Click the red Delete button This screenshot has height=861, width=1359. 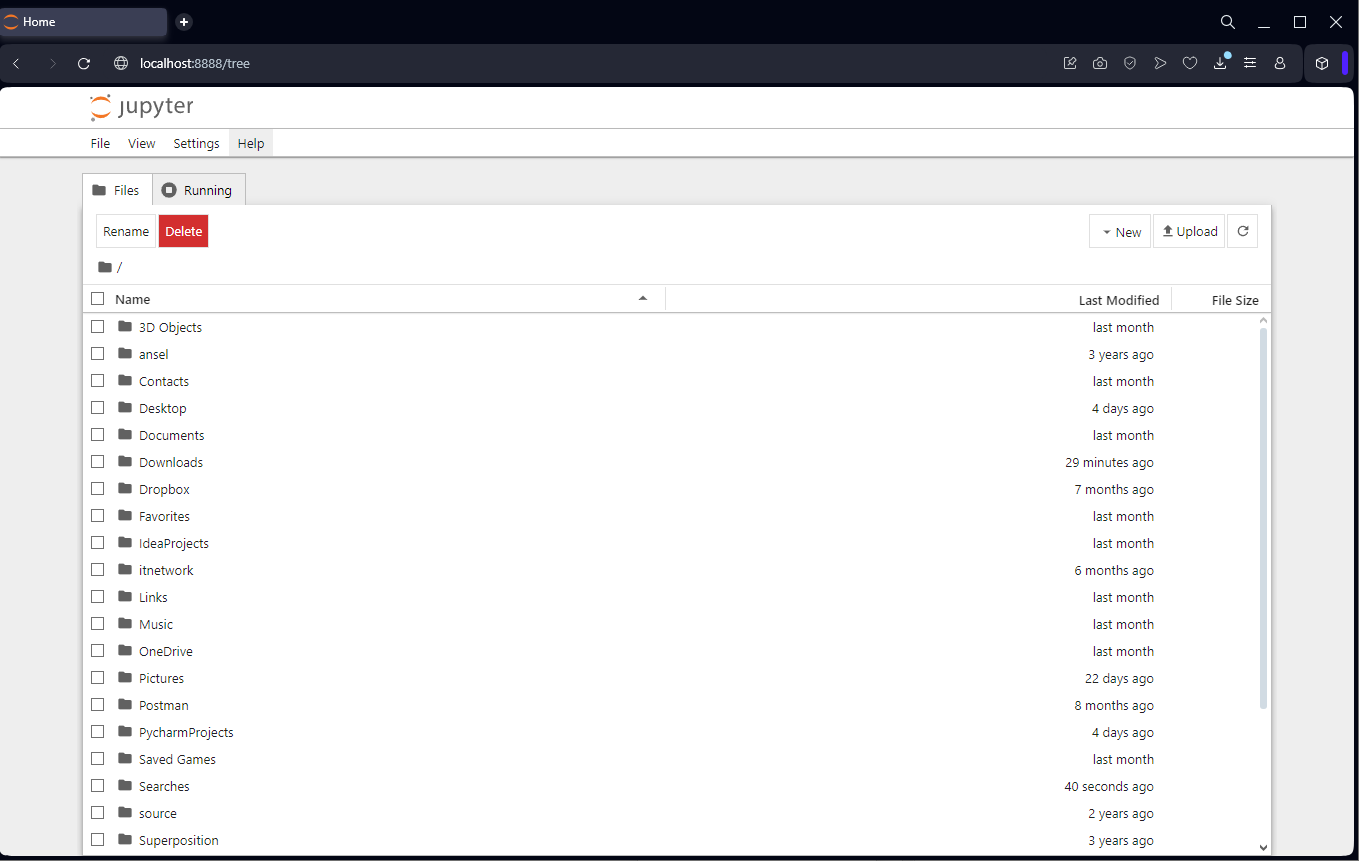pos(183,231)
